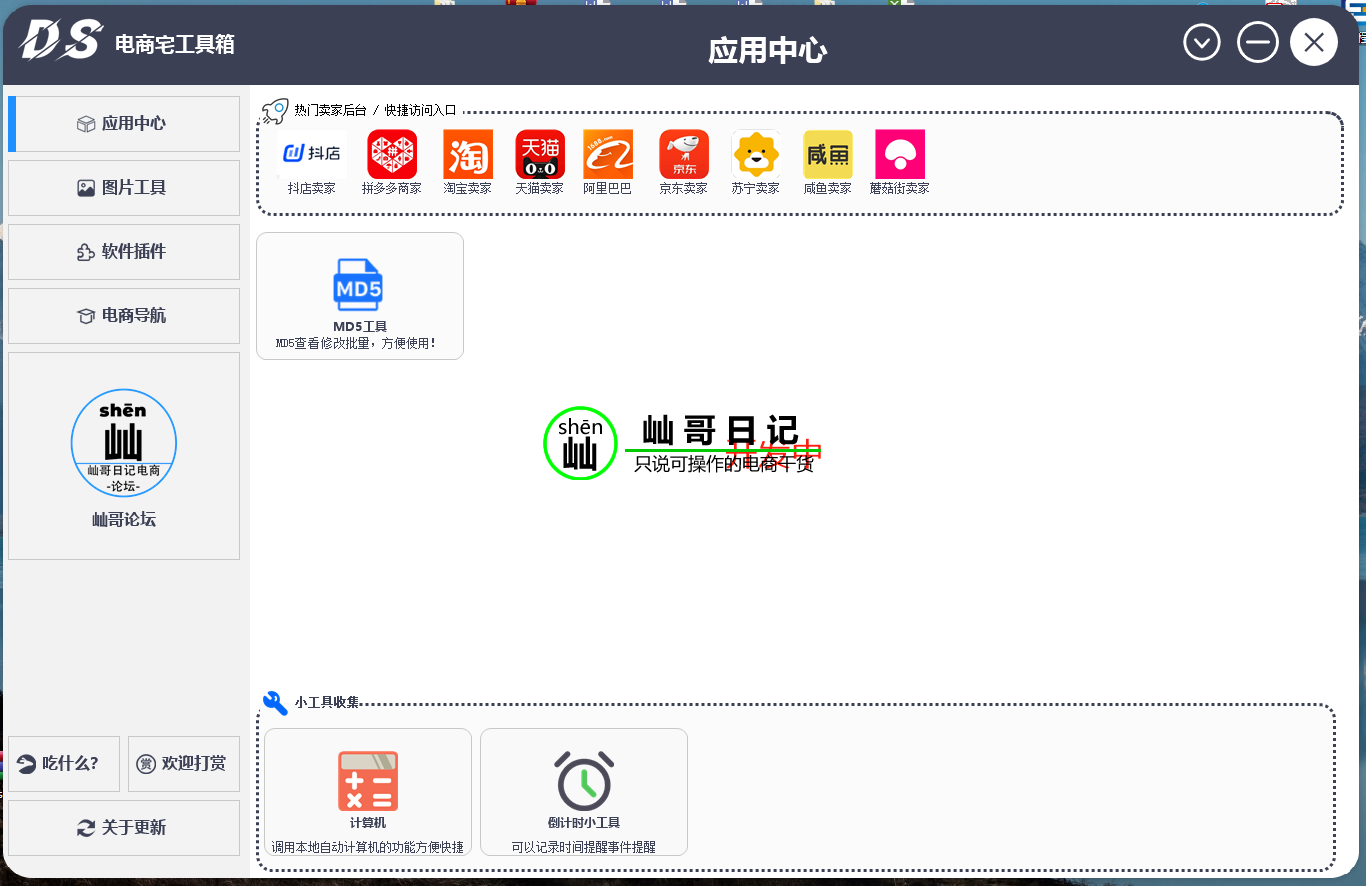
Task: Click the wrench icon beside 小工具收集
Action: (275, 703)
